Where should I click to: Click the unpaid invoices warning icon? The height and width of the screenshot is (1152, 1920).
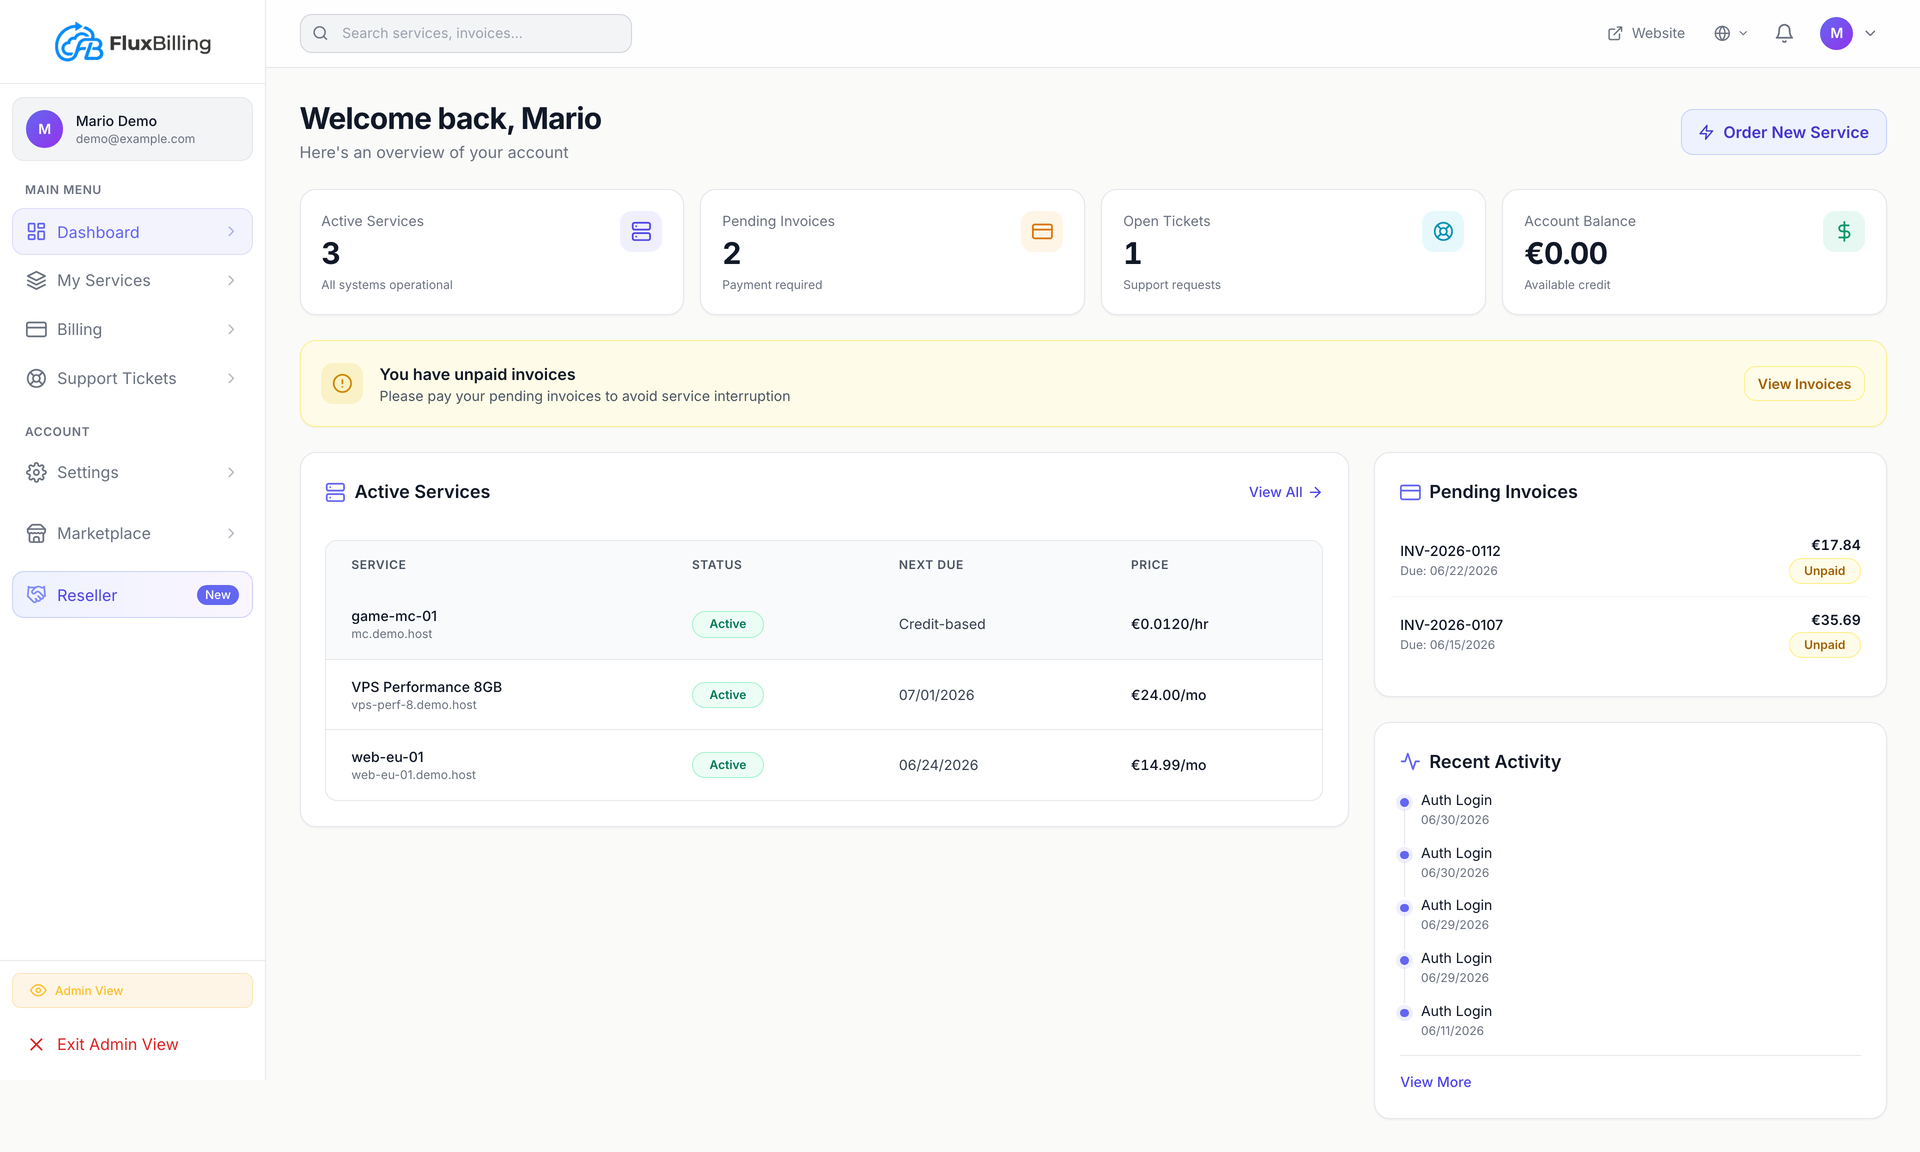[342, 384]
